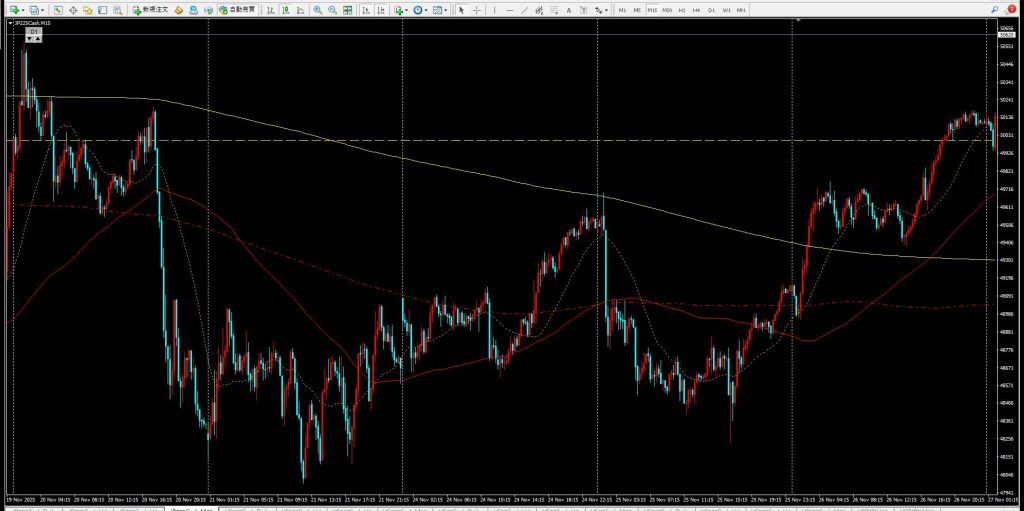
Task: Select the text 'A' annotation tool
Action: pyautogui.click(x=569, y=9)
